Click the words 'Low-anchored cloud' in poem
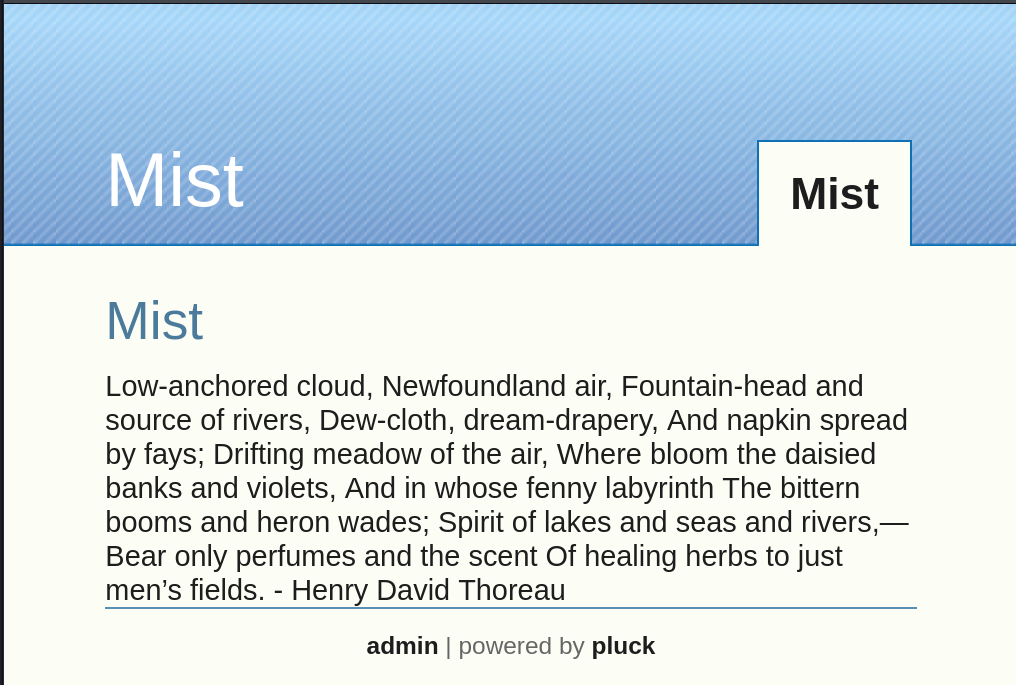This screenshot has width=1016, height=685. click(238, 386)
